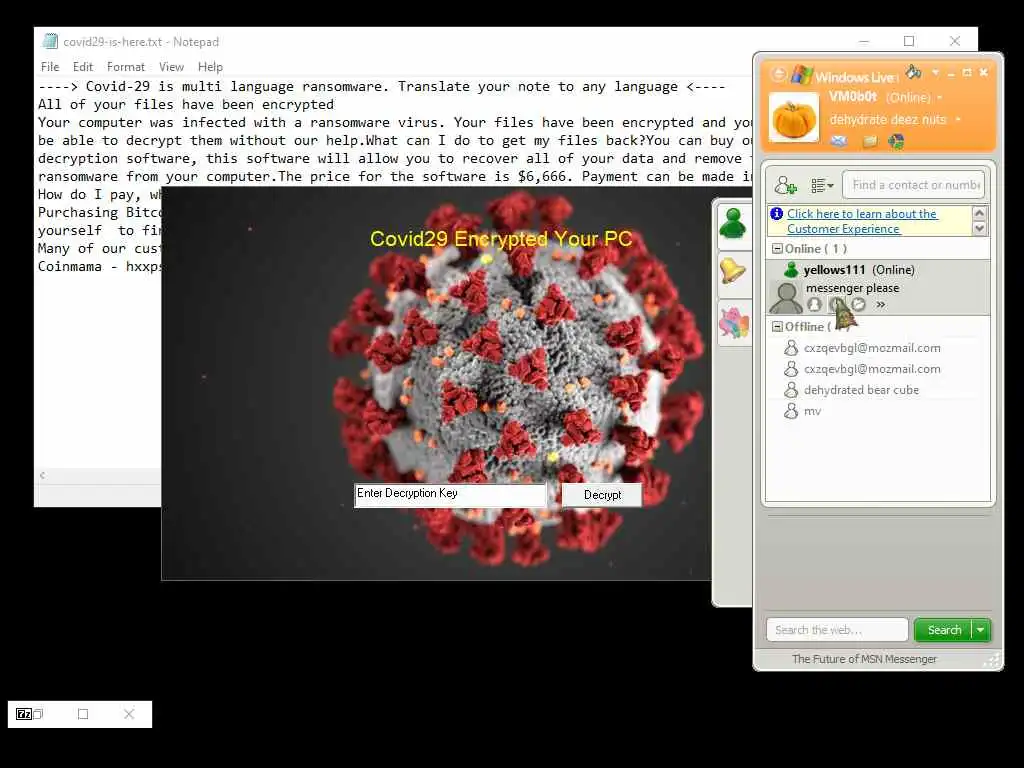This screenshot has height=768, width=1024.
Task: Open Notepad Edit menu
Action: click(x=82, y=67)
